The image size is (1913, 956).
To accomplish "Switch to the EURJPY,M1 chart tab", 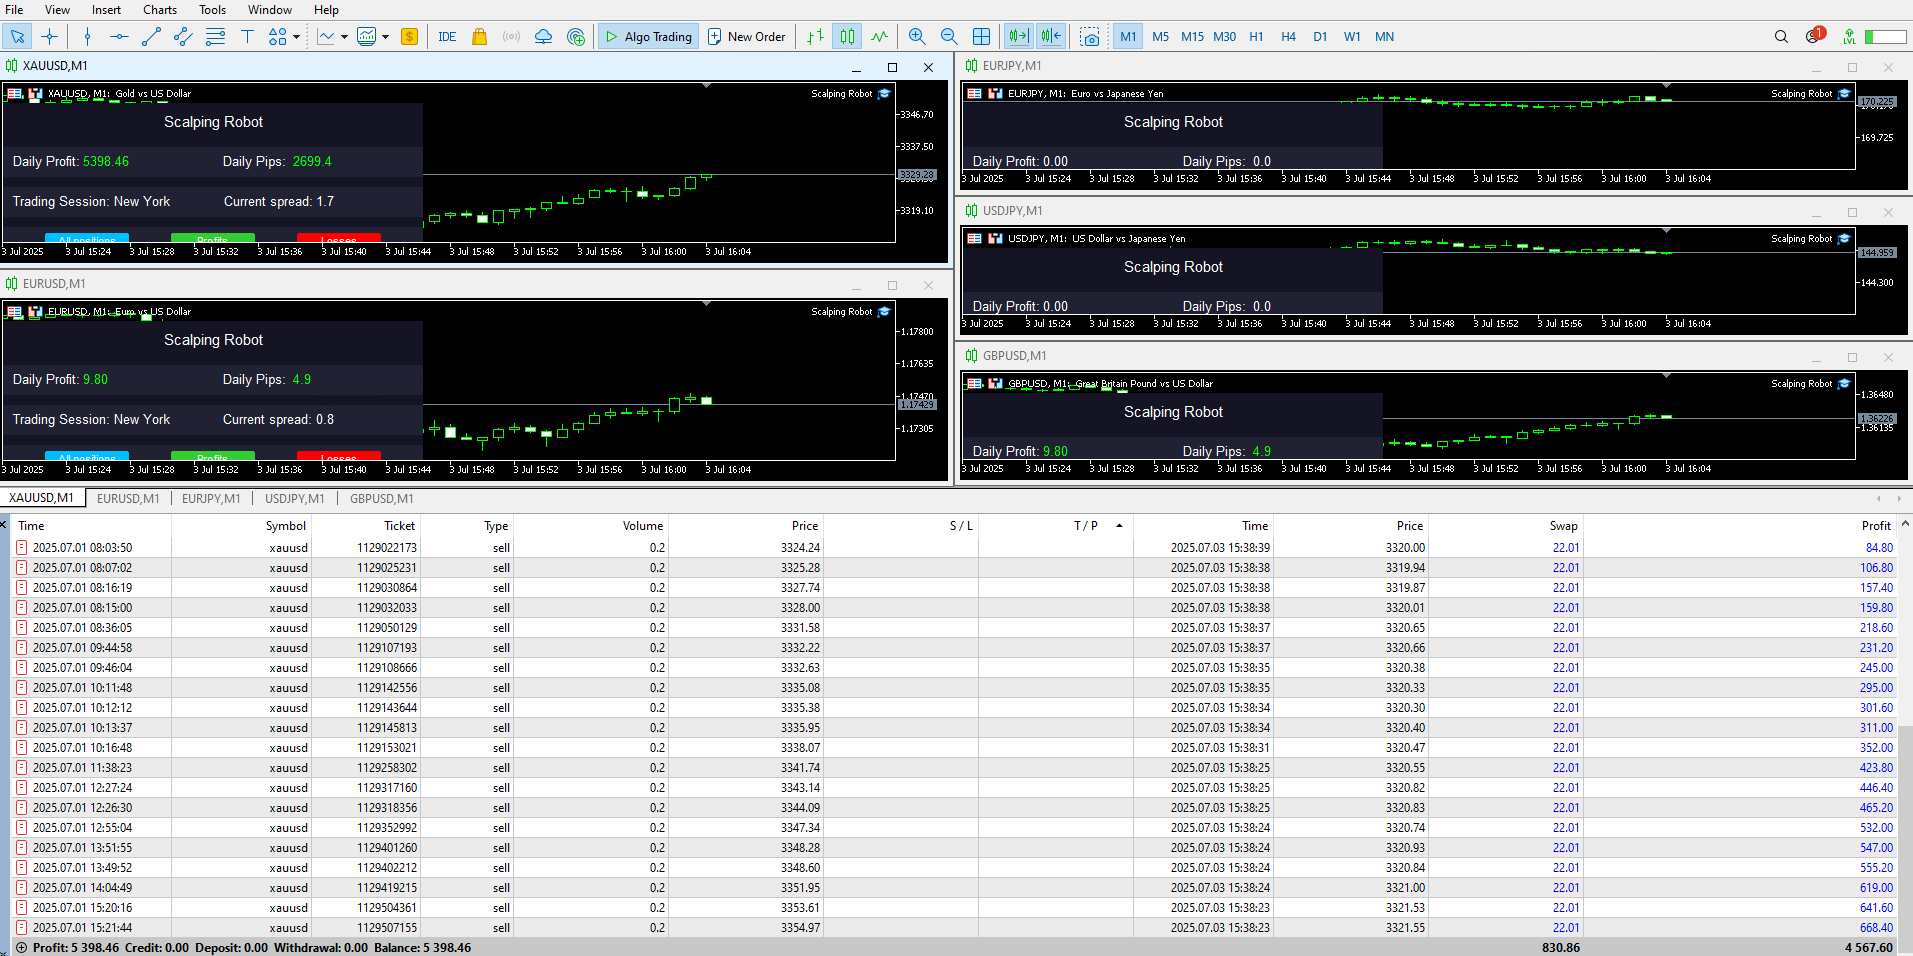I will (x=211, y=498).
